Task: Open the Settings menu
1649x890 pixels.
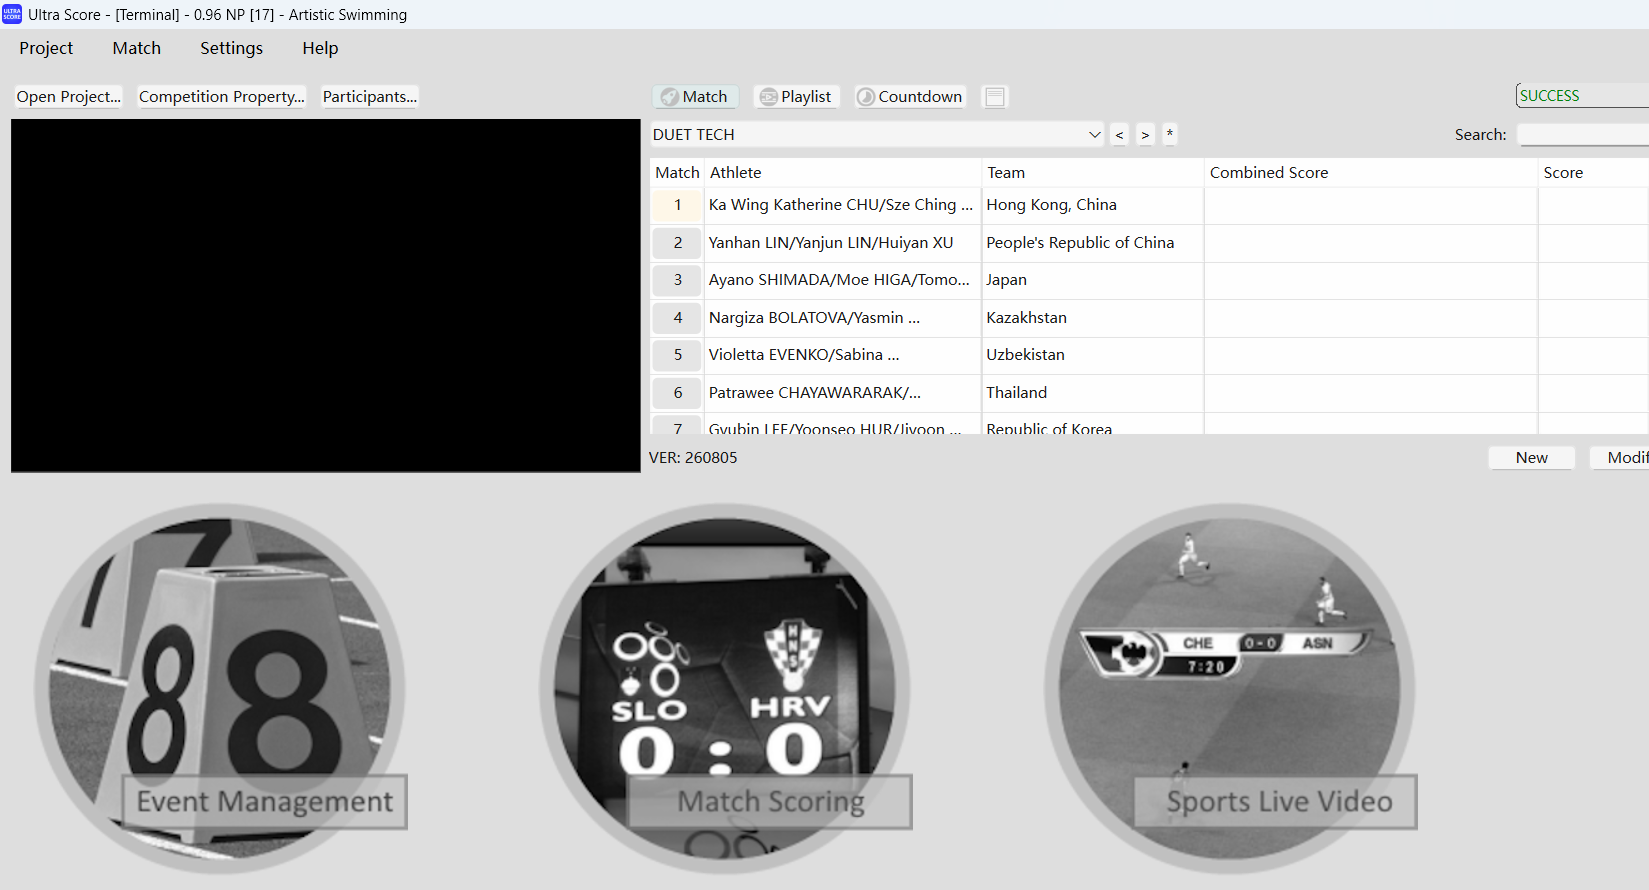Action: point(231,48)
